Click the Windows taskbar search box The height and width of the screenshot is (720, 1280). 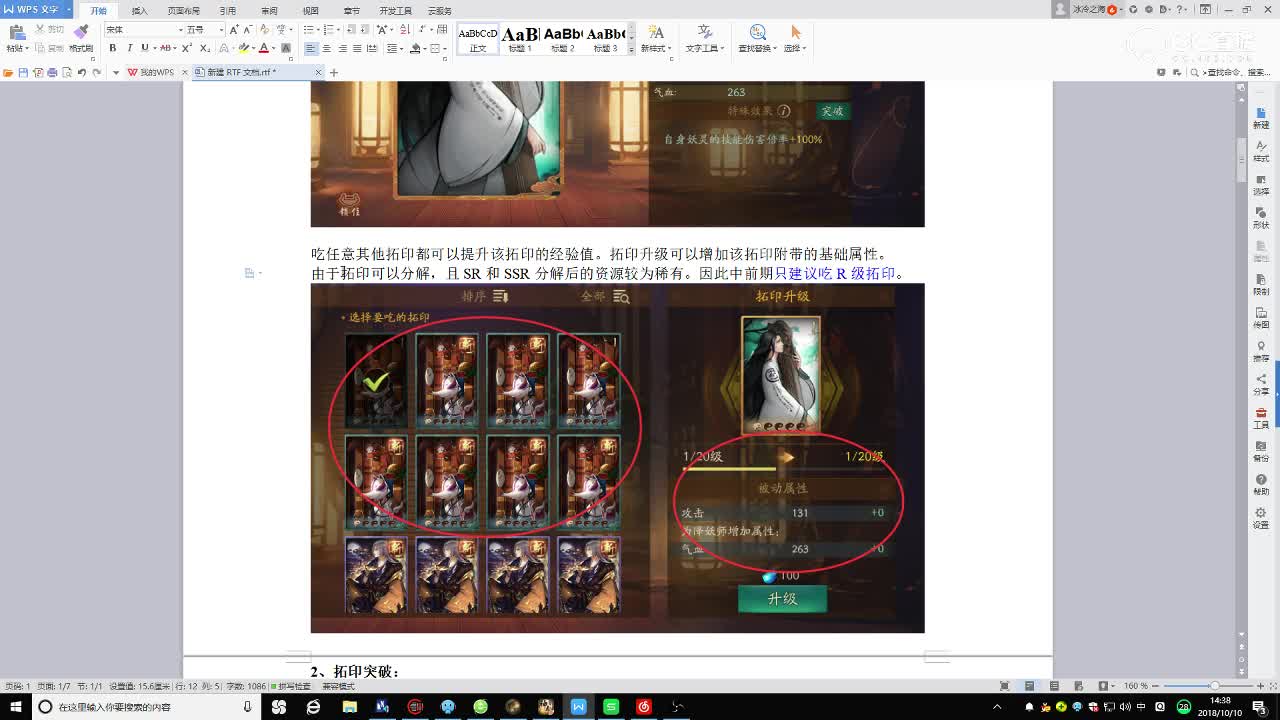pyautogui.click(x=147, y=707)
